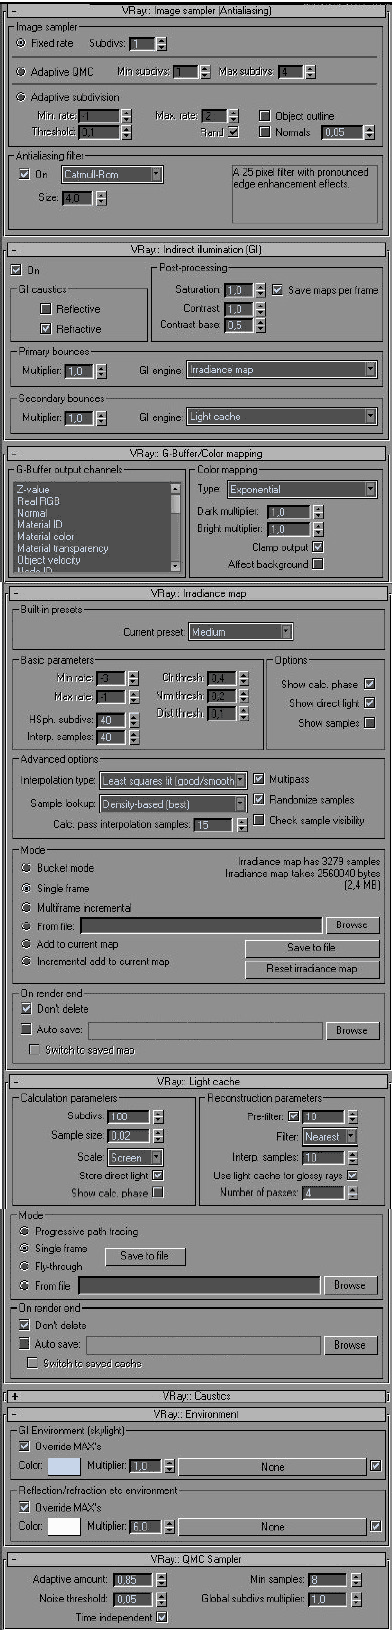This screenshot has width=392, height=1630.
Task: Toggle the Multipass checkbox
Action: pos(259,778)
